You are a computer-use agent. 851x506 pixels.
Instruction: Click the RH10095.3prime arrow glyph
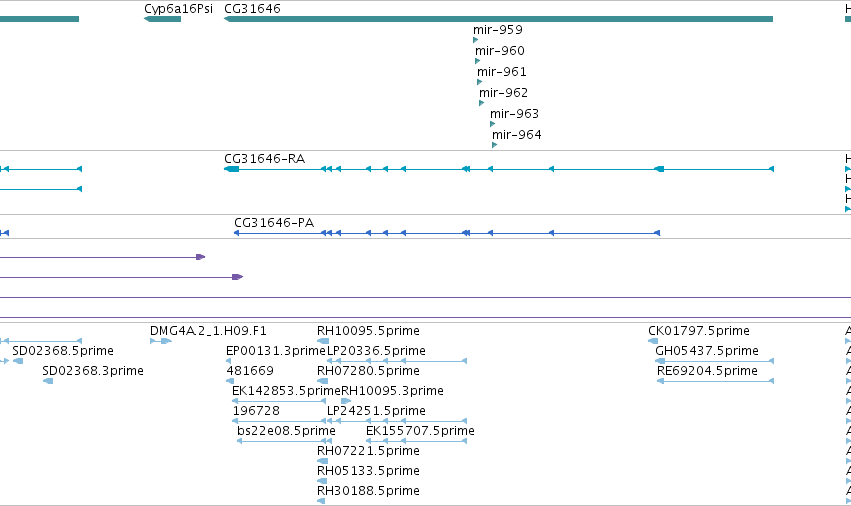pyautogui.click(x=346, y=401)
